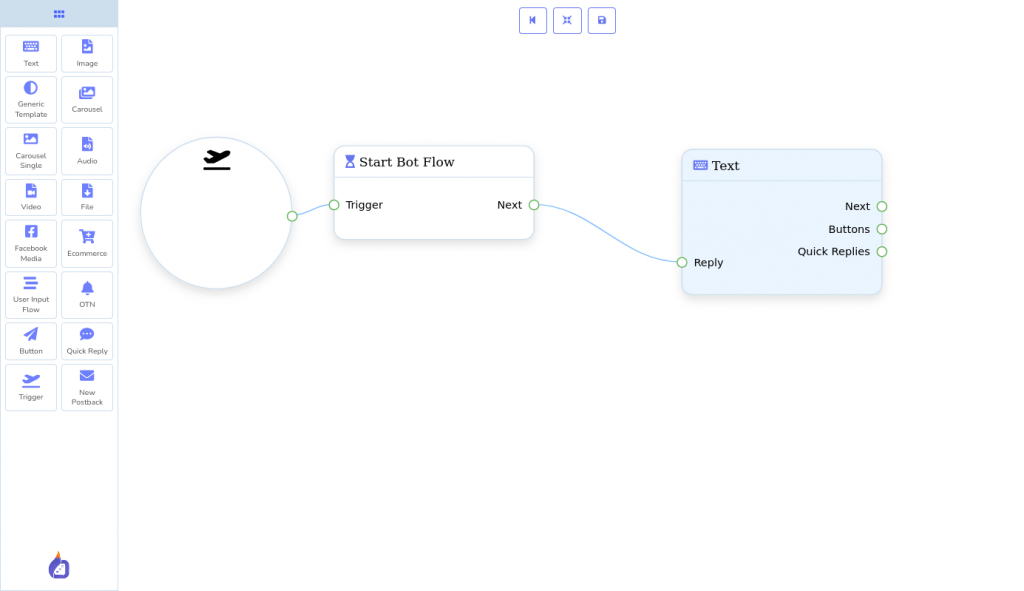This screenshot has height=591, width=1024.
Task: Save the bot flow with the floppy disk button
Action: pos(602,20)
